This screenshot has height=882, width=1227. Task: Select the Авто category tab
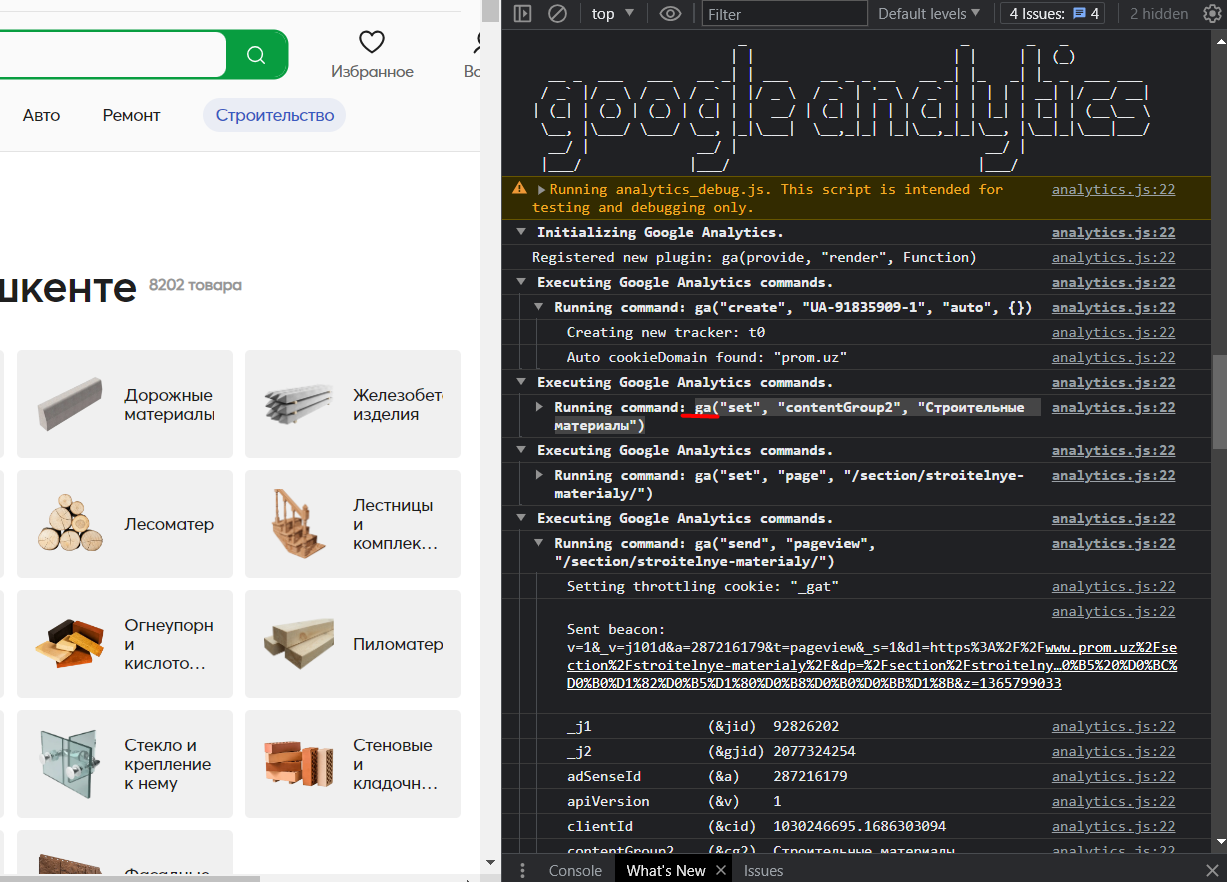pyautogui.click(x=41, y=115)
